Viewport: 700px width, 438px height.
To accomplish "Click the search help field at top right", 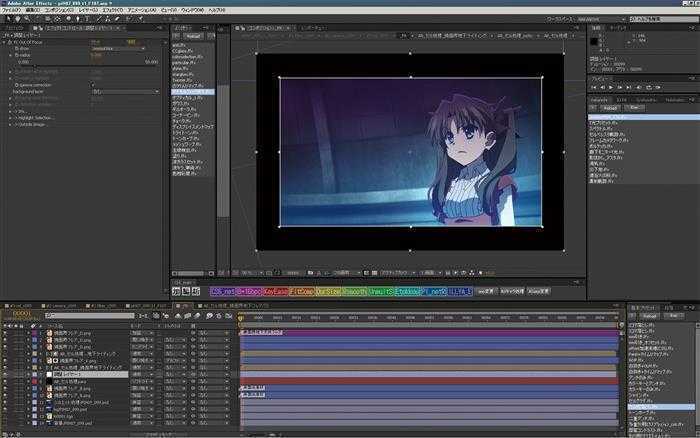I will [663, 19].
